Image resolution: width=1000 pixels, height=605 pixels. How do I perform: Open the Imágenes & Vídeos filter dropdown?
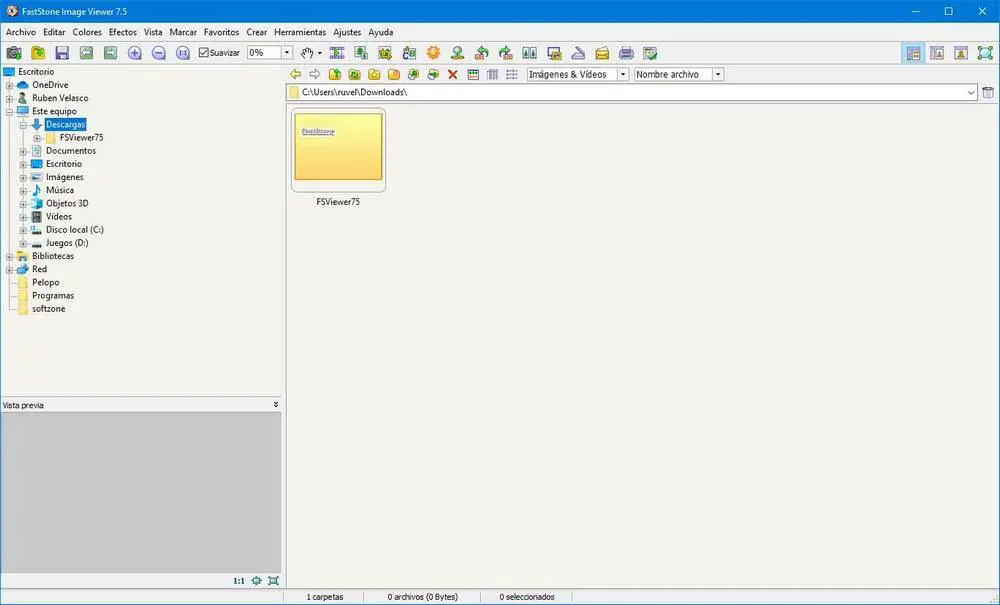[x=623, y=75]
